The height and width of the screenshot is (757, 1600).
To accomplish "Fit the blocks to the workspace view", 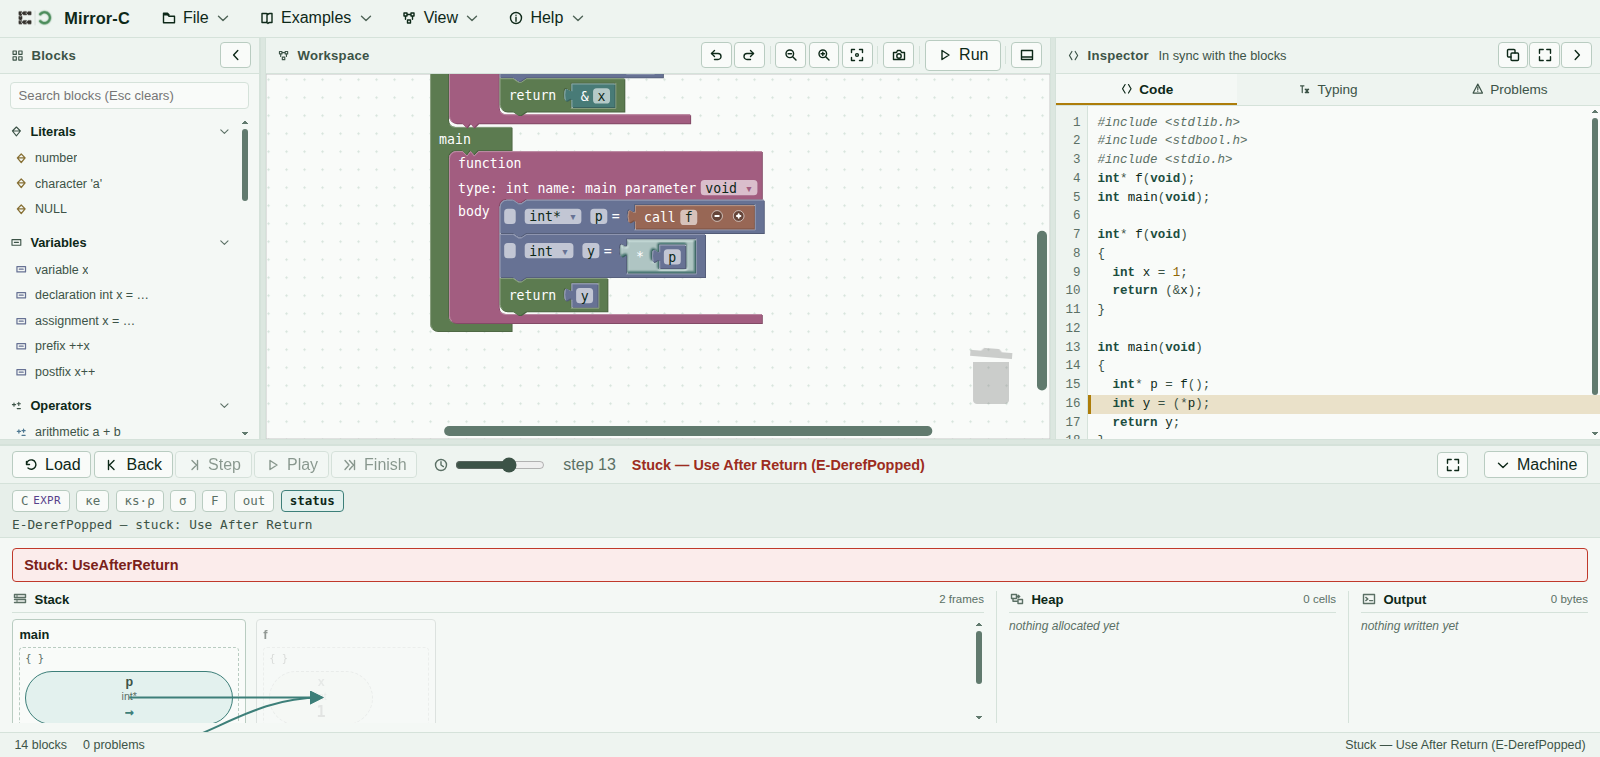I will pos(857,55).
